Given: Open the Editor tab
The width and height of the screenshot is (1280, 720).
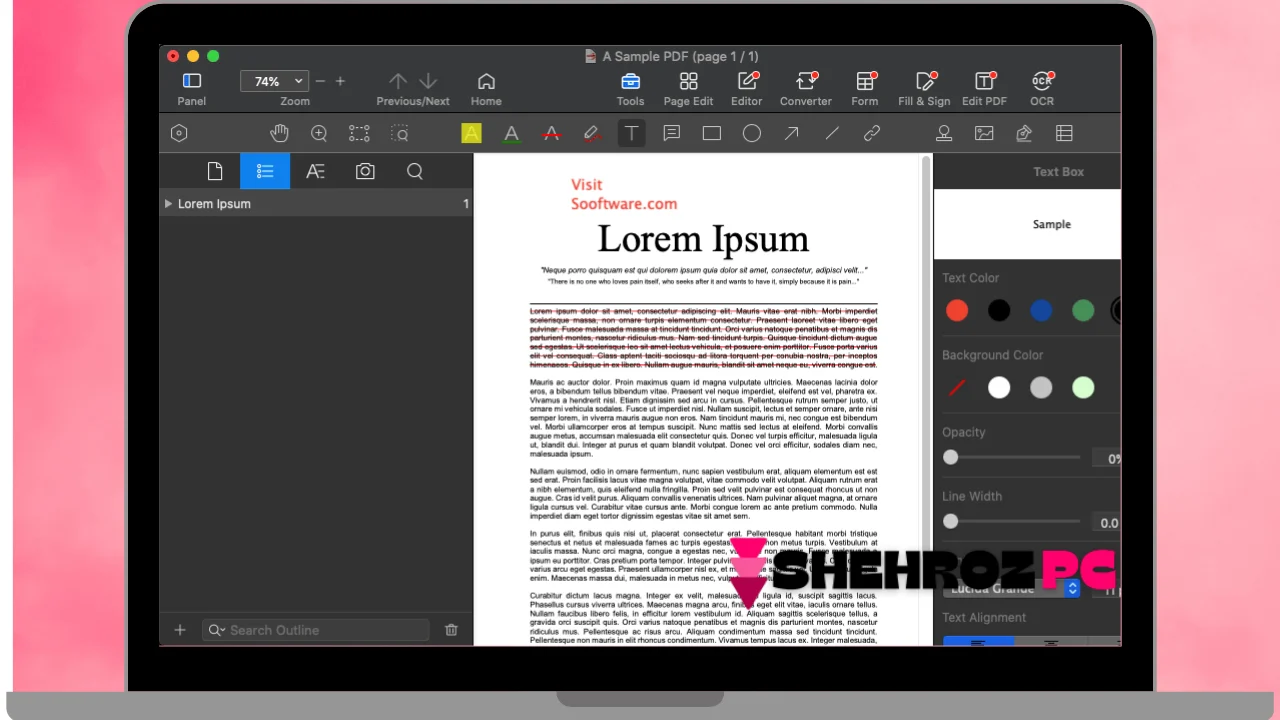Looking at the screenshot, I should 747,88.
